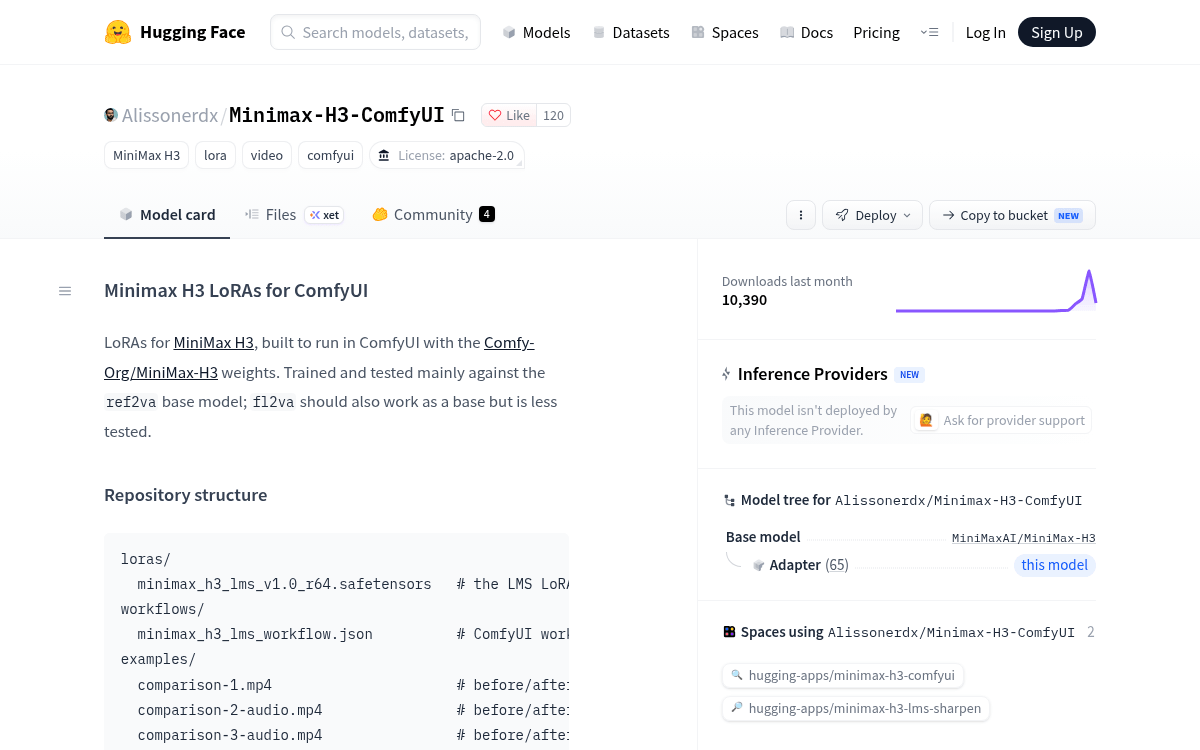Viewport: 1200px width, 750px height.
Task: Open the Comfy-Org/MiniMax-H3 link
Action: coord(319,357)
